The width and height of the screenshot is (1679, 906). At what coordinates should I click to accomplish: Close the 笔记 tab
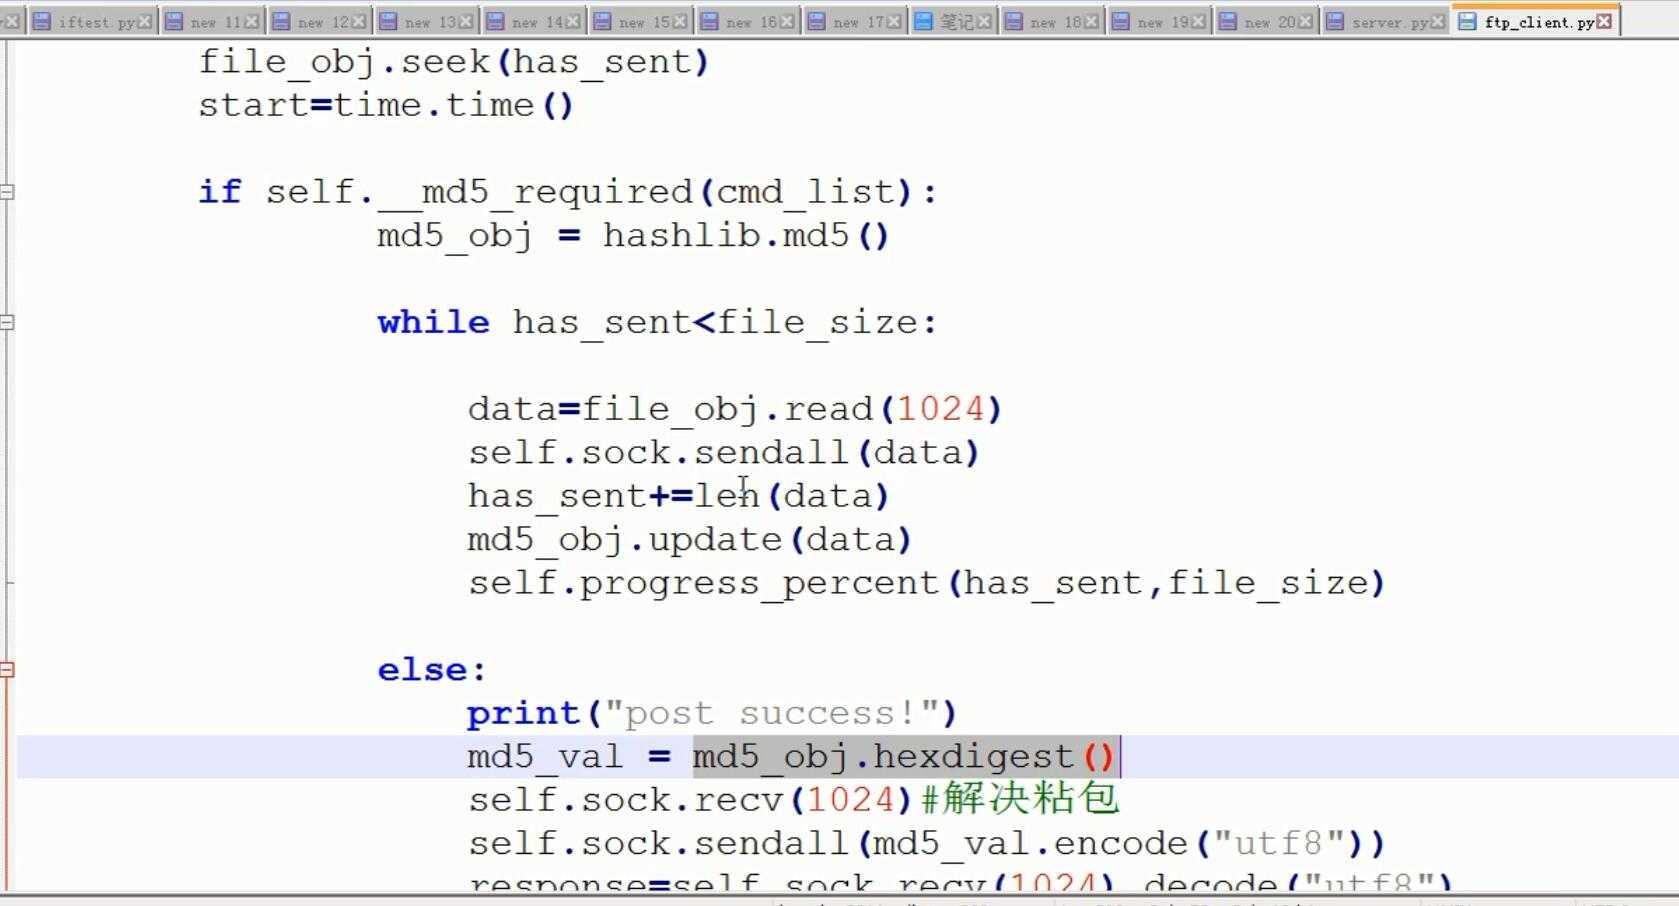984,22
